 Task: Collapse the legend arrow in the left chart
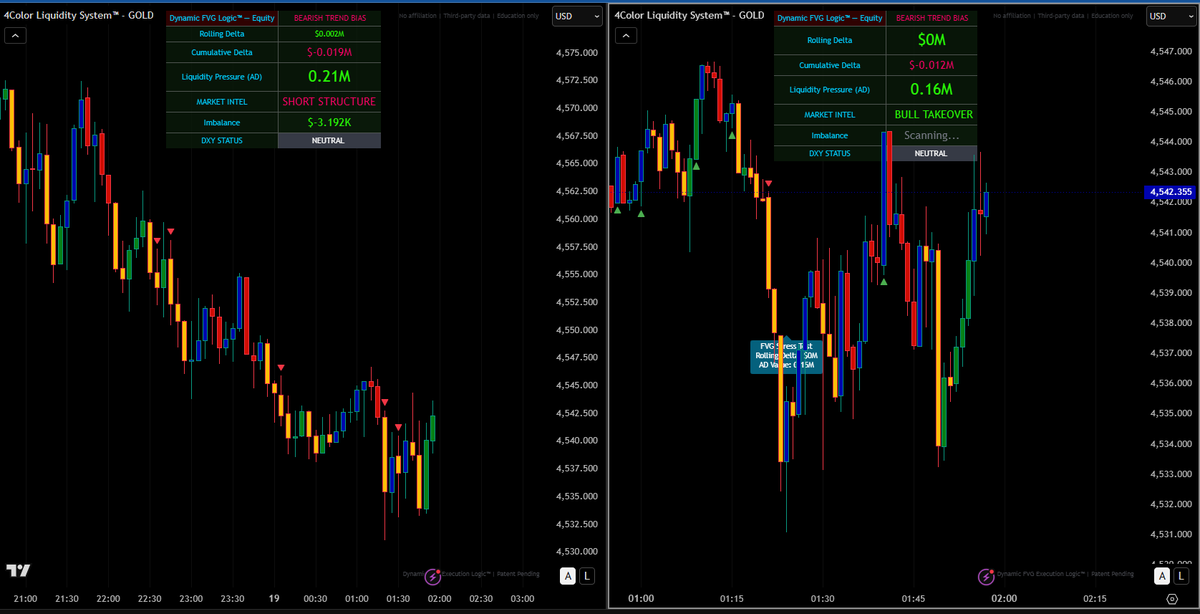(15, 35)
